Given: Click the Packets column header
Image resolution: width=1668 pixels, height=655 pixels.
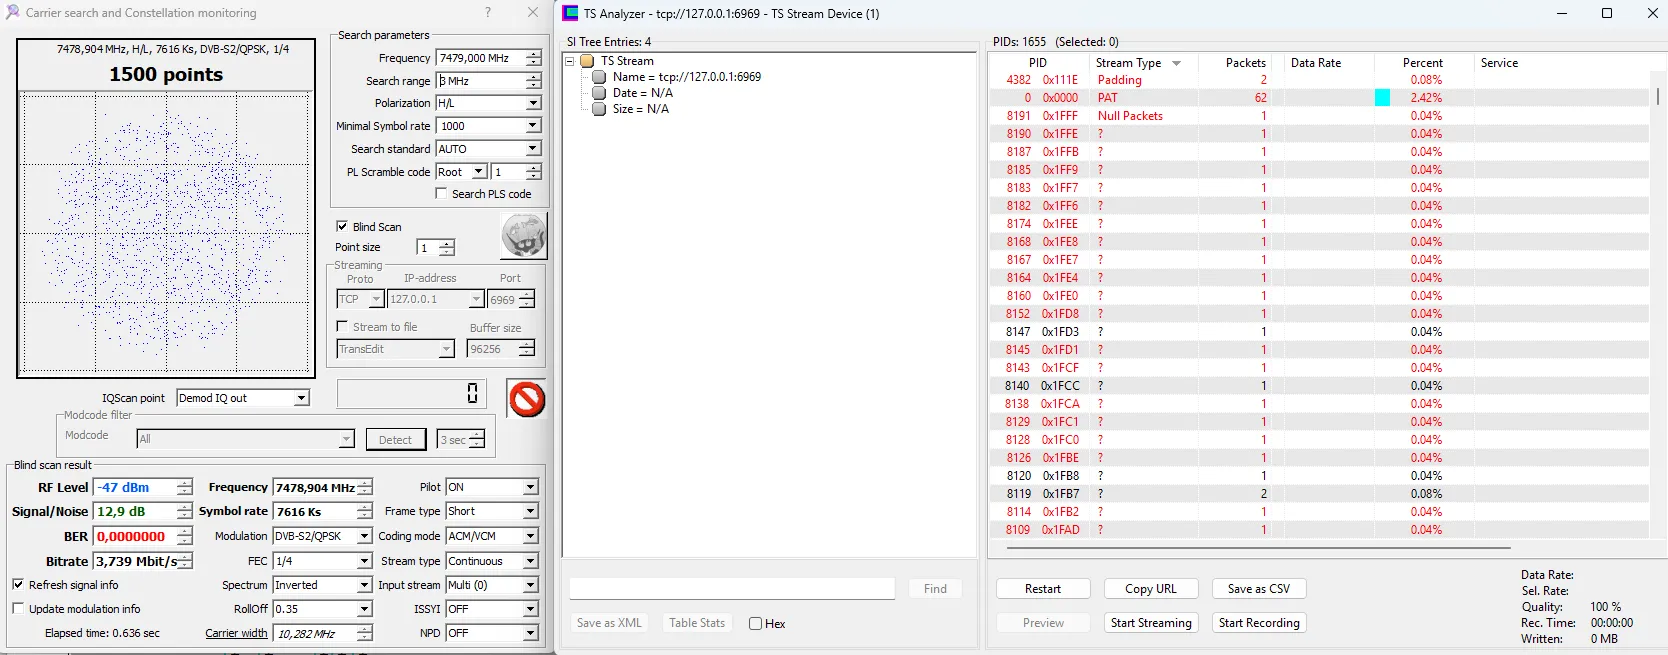Looking at the screenshot, I should point(1245,63).
